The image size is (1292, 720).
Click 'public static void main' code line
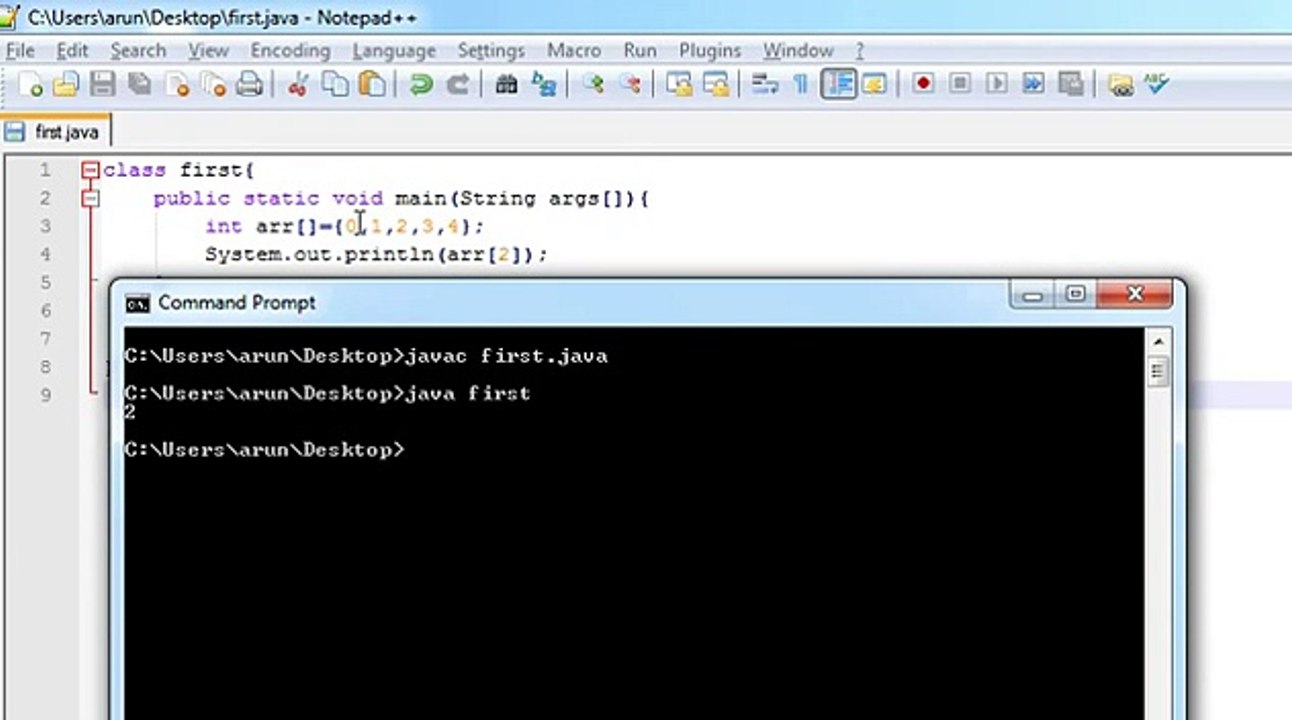point(401,199)
